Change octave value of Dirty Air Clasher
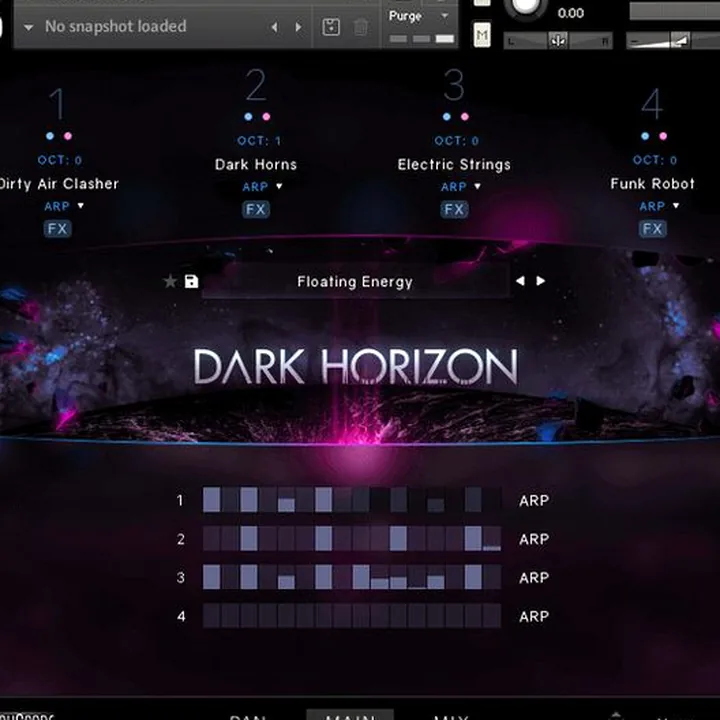Screen dimensions: 720x720 point(60,160)
